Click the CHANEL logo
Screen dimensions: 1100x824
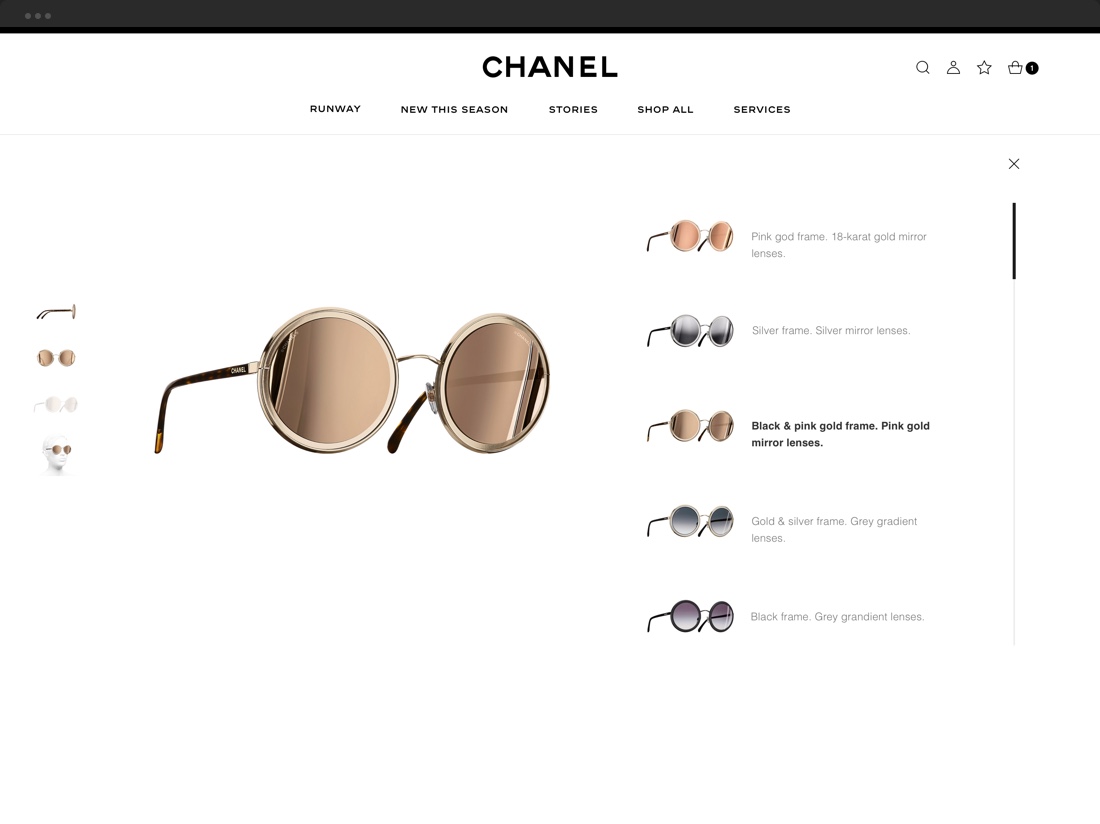550,67
